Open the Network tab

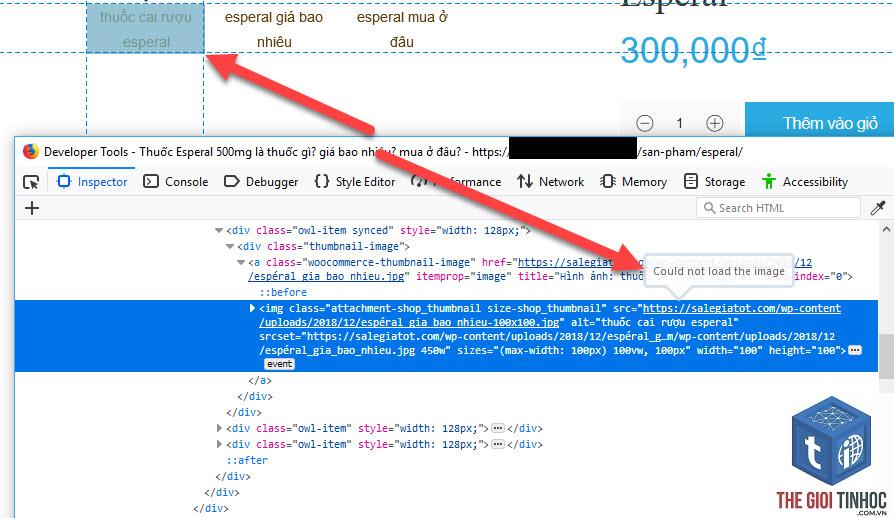click(x=550, y=182)
